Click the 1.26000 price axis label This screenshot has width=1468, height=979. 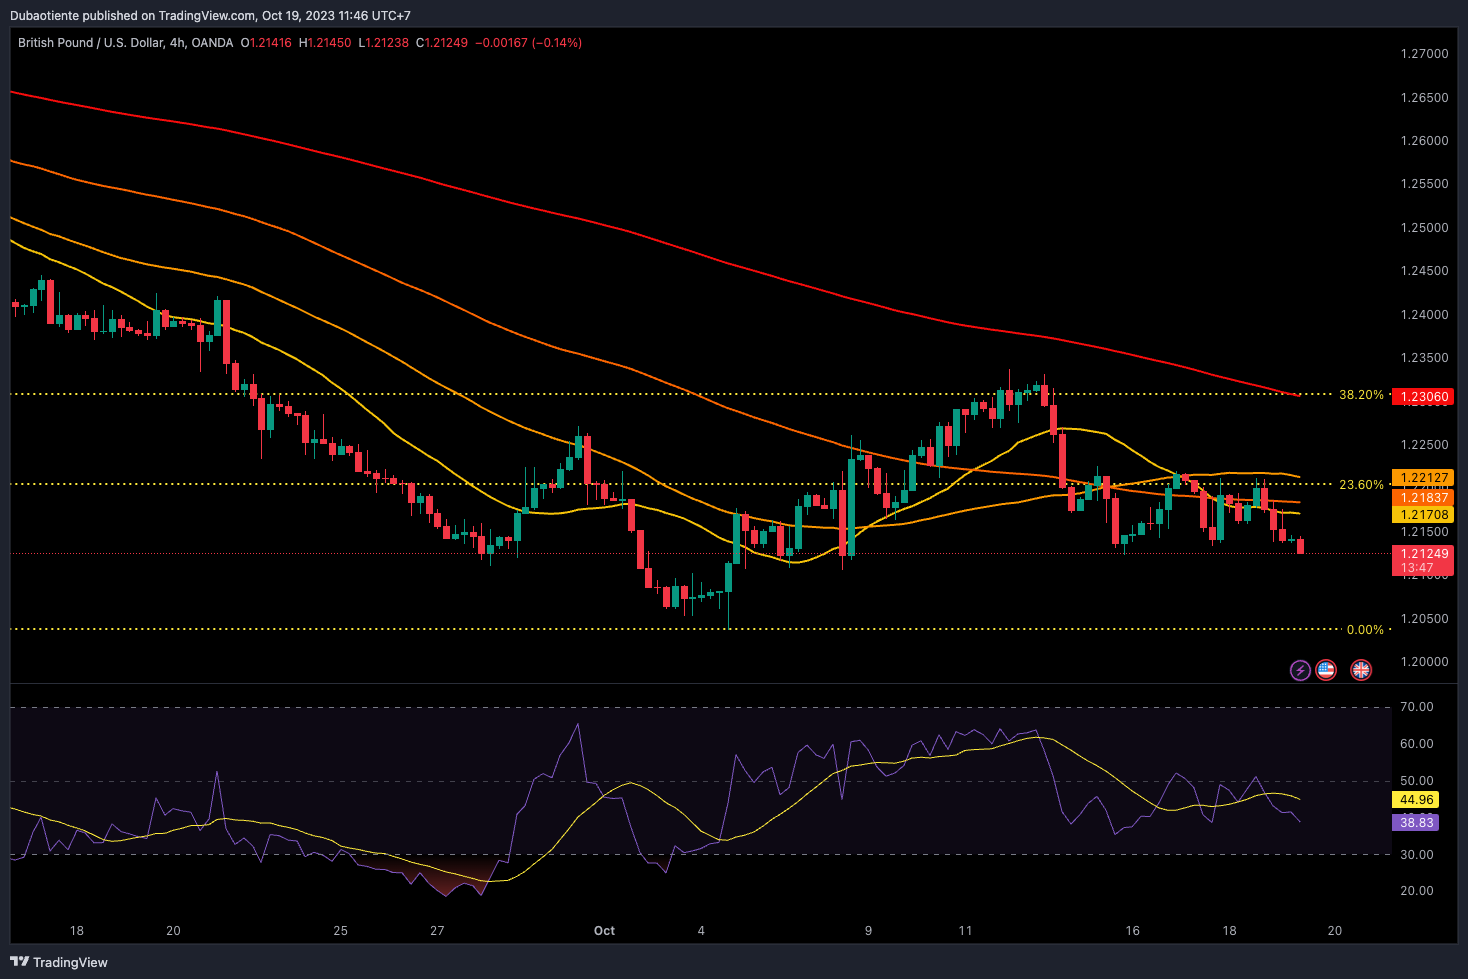point(1424,141)
